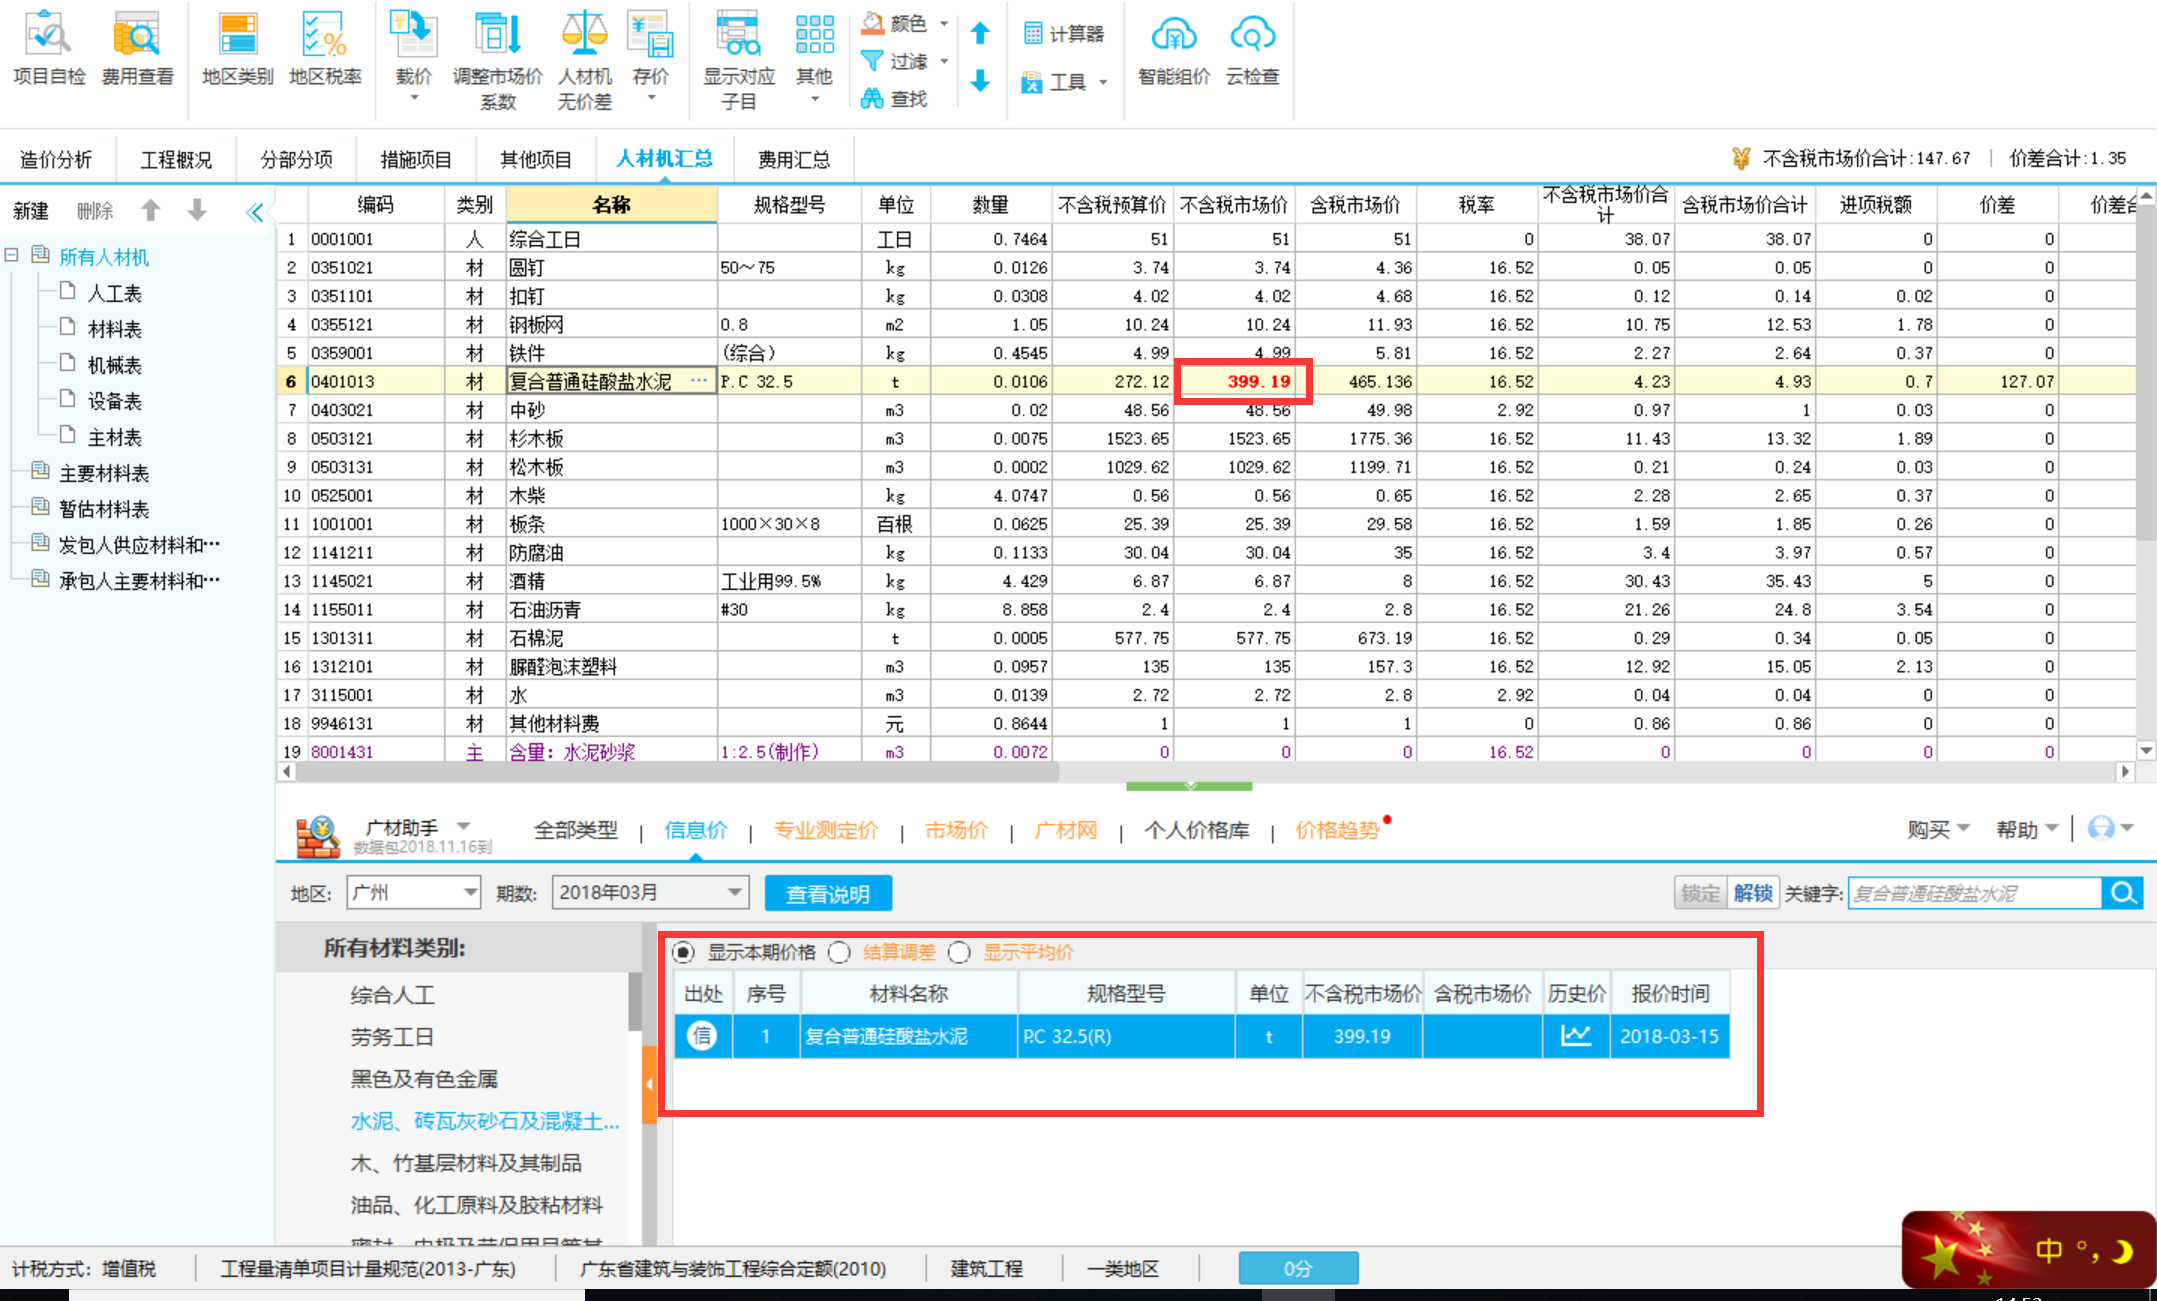Select the 钢板网 material row name
2157x1301 pixels.
point(611,324)
